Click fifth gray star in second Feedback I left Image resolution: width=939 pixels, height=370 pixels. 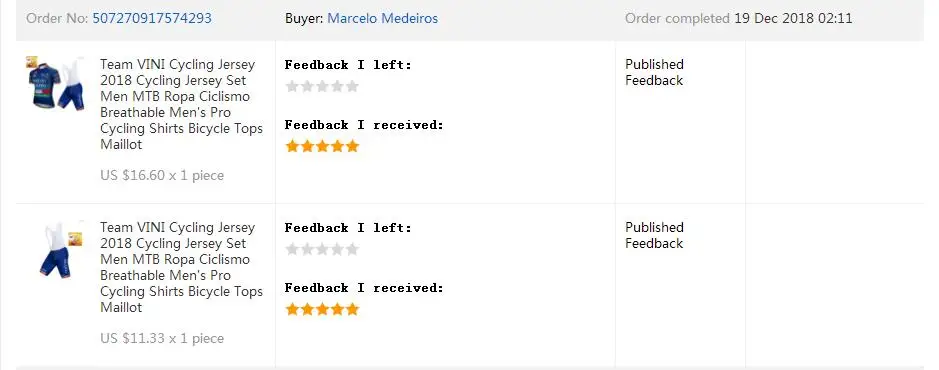352,250
